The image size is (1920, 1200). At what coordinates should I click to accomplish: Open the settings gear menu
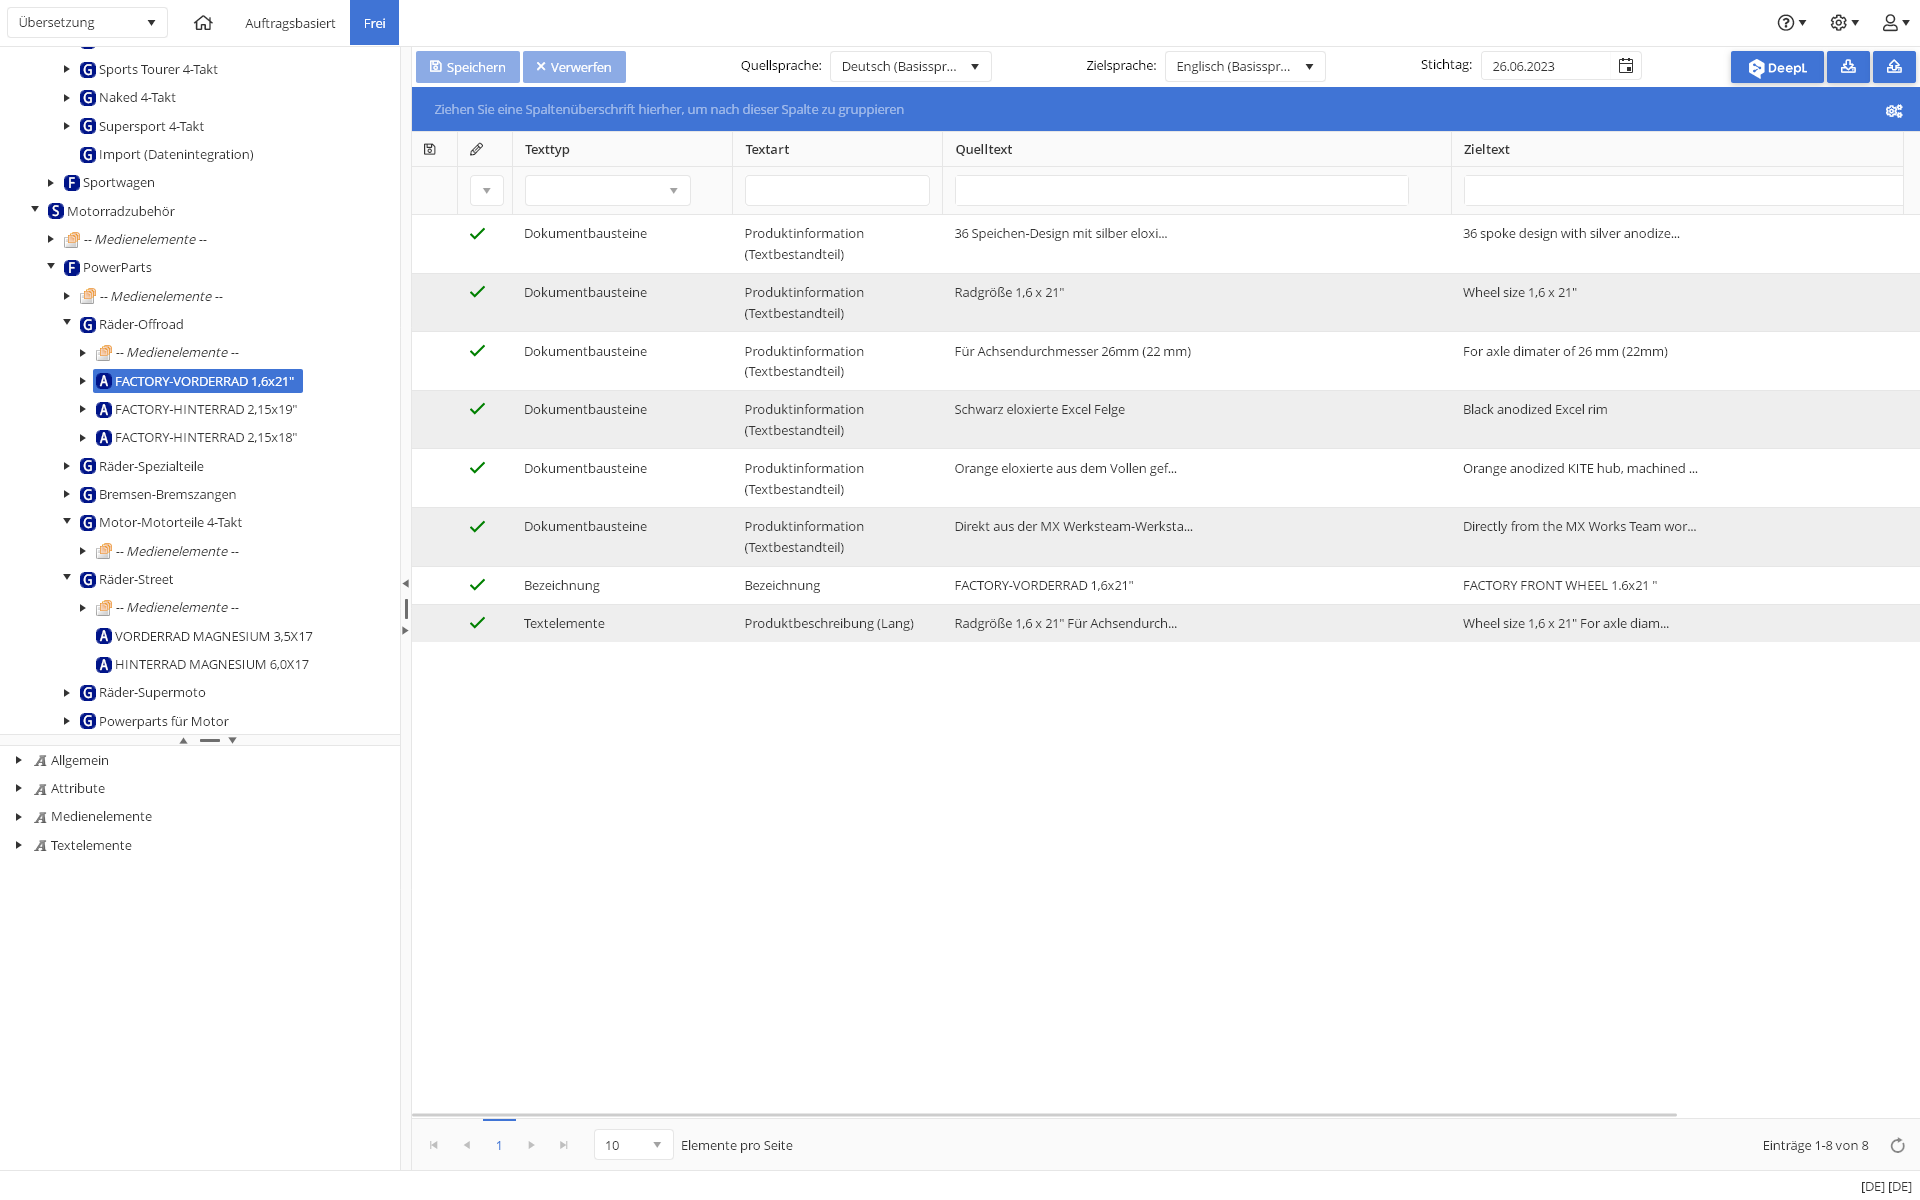(x=1844, y=22)
